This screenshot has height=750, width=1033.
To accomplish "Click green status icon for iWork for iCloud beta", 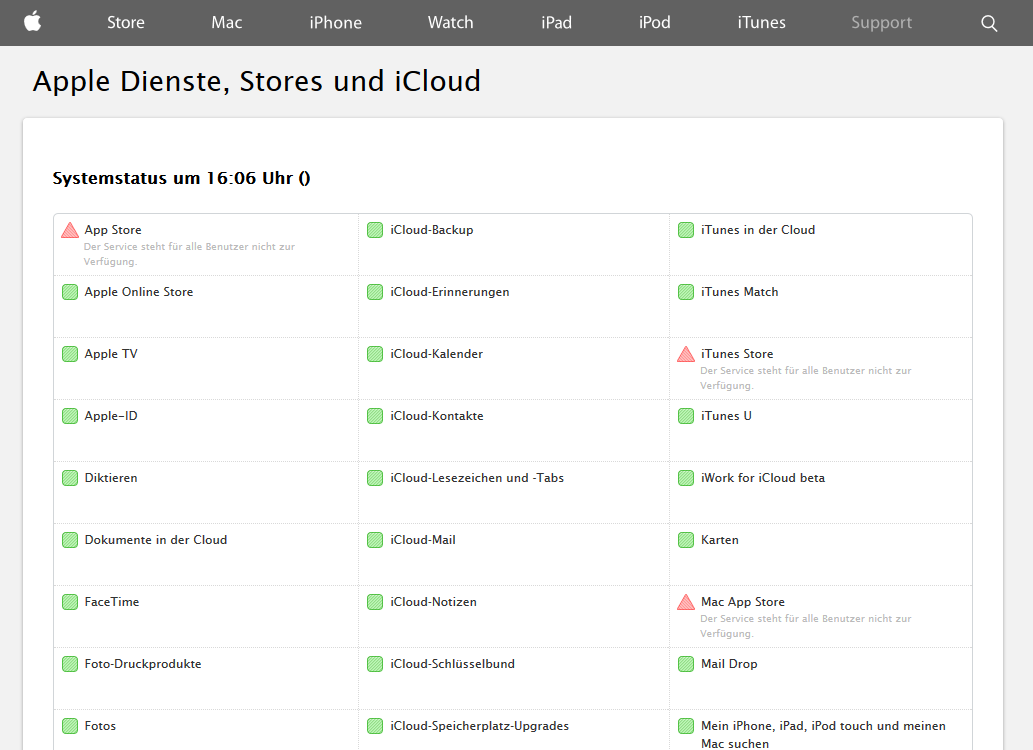I will [x=686, y=478].
